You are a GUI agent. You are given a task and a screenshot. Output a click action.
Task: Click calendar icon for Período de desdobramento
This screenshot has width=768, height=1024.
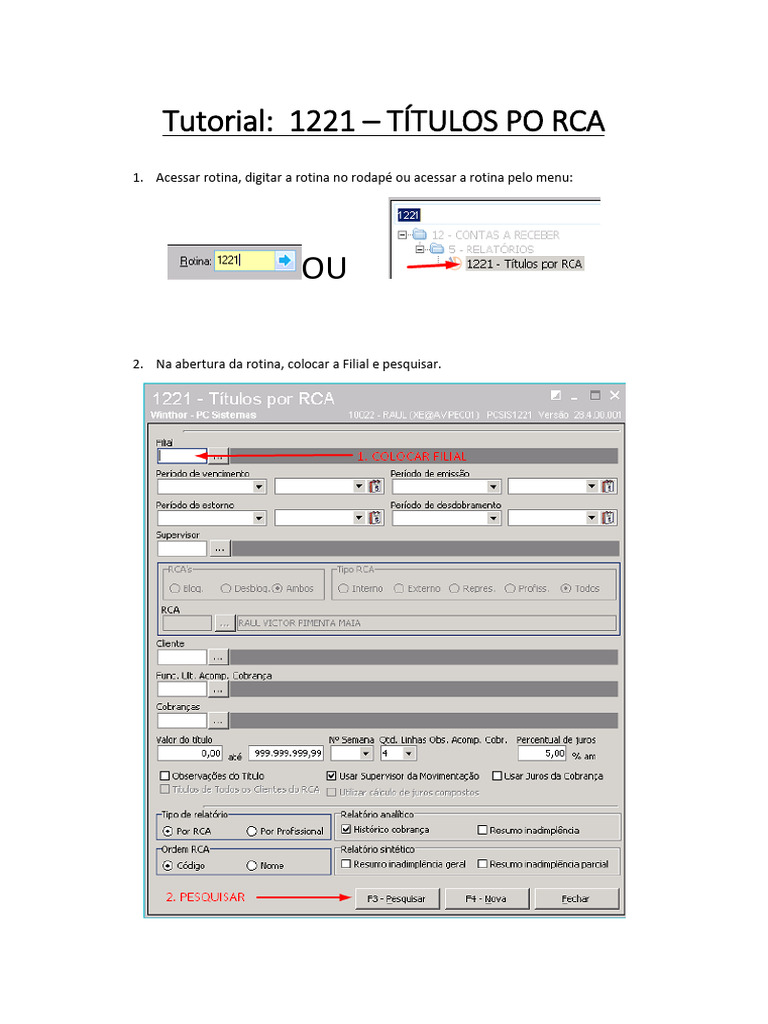[608, 518]
